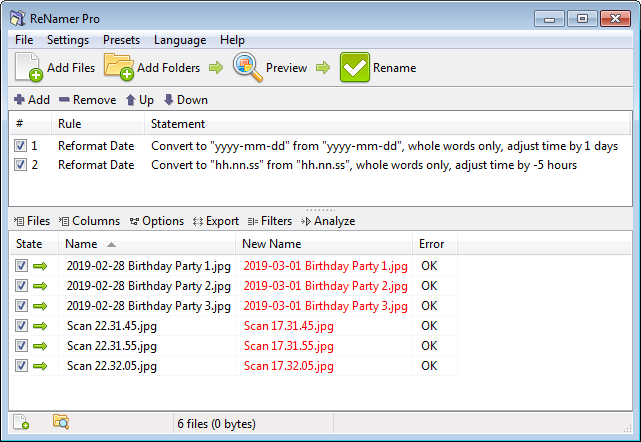This screenshot has width=641, height=442.
Task: Open the Filters dropdown button
Action: click(x=270, y=221)
